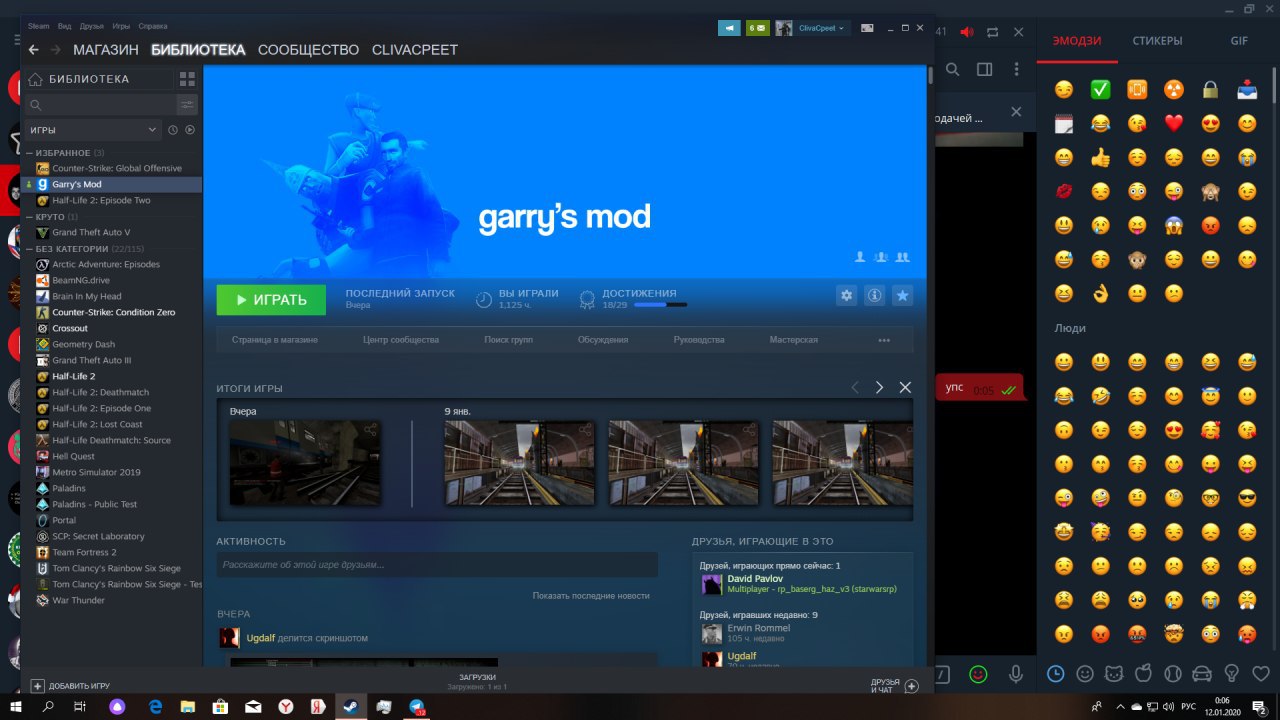Select the car travel emoji category
1280x720 pixels.
(1203, 674)
